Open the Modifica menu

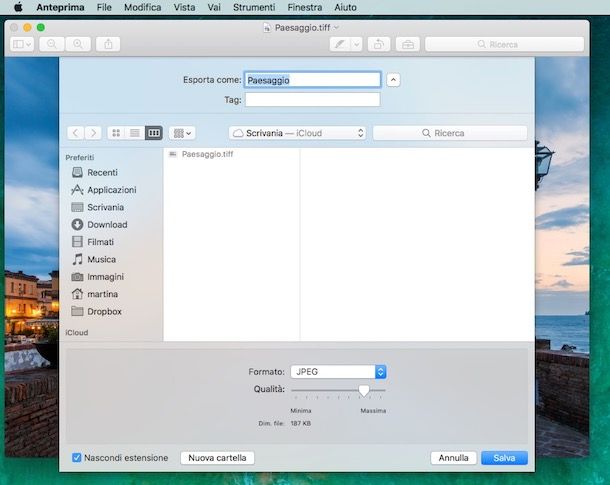pos(142,7)
